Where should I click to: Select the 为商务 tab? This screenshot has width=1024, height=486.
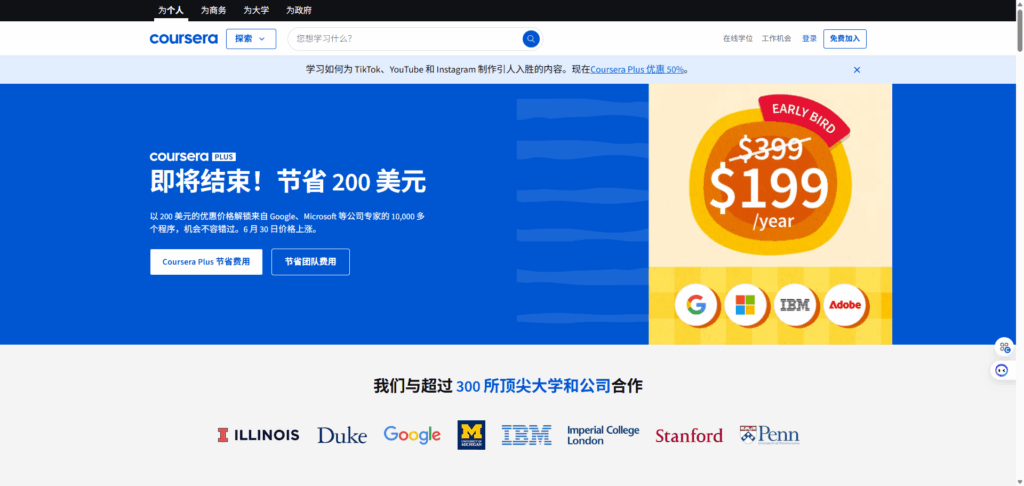tap(214, 10)
